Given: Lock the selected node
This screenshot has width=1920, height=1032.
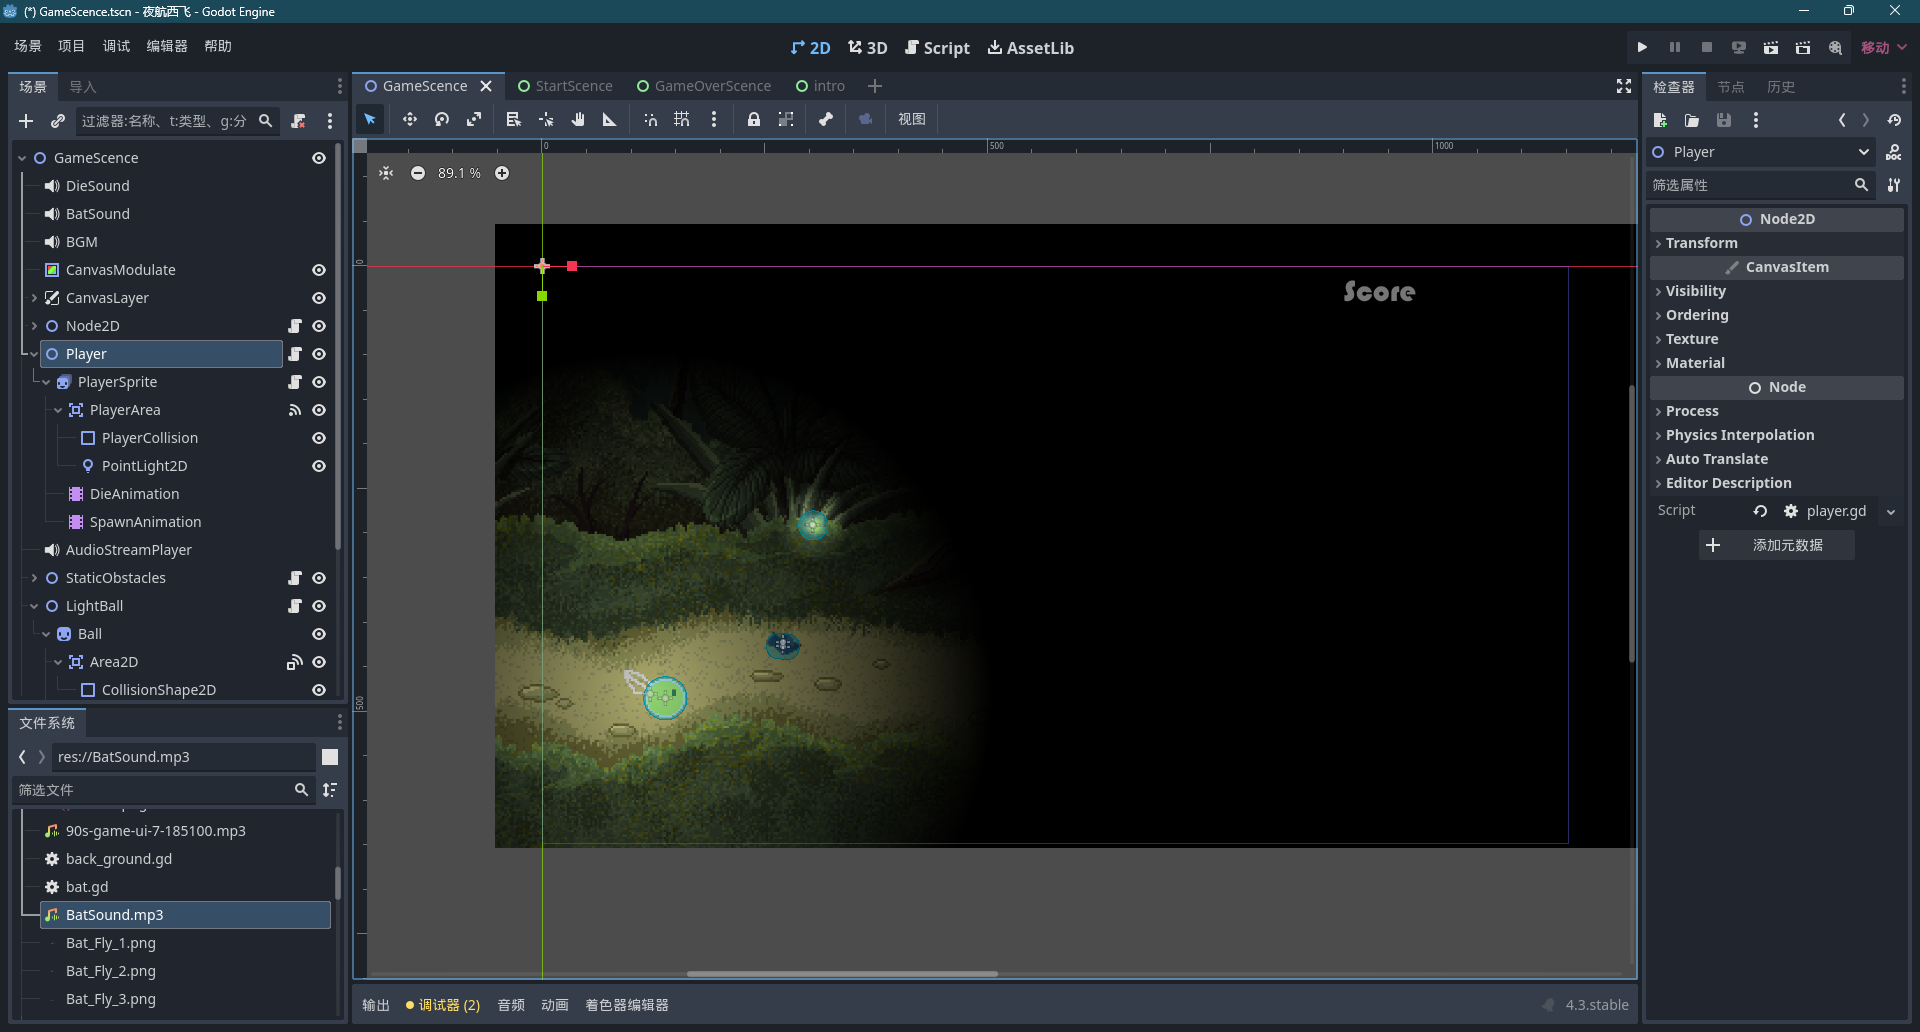Looking at the screenshot, I should (x=754, y=119).
